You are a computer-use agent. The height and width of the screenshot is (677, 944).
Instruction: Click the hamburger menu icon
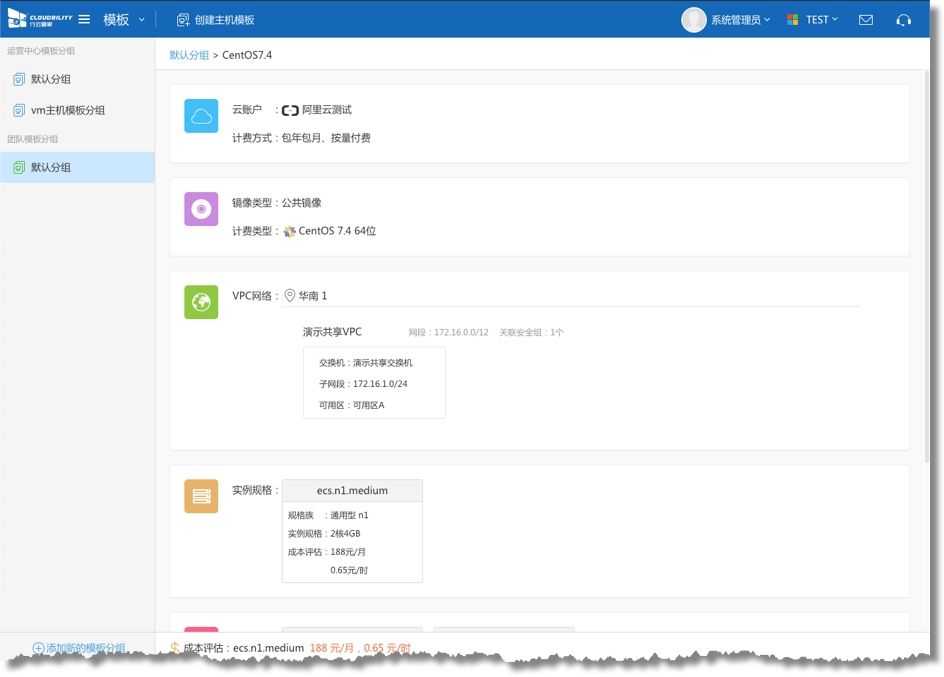point(84,20)
